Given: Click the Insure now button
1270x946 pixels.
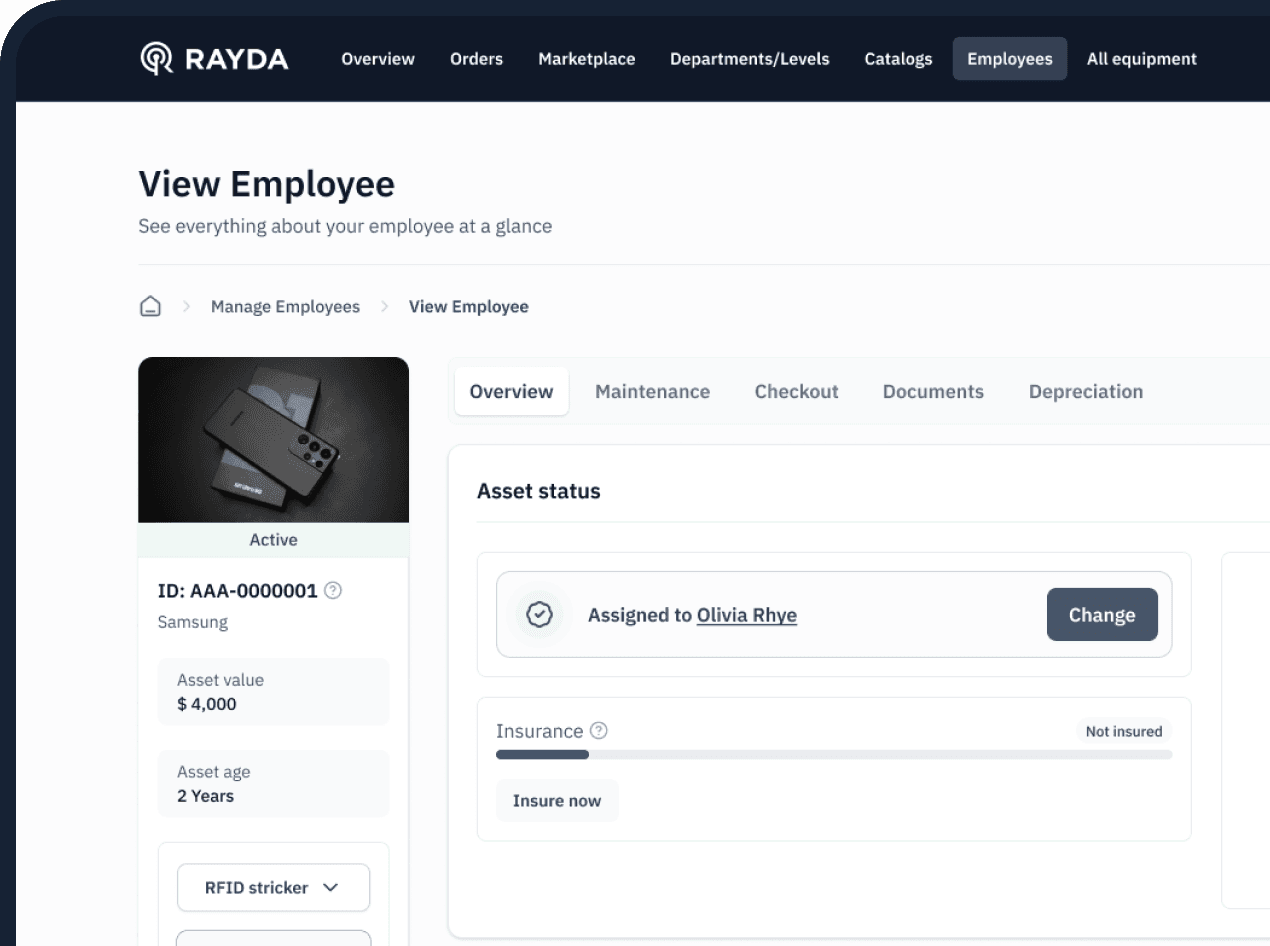Looking at the screenshot, I should pyautogui.click(x=557, y=800).
